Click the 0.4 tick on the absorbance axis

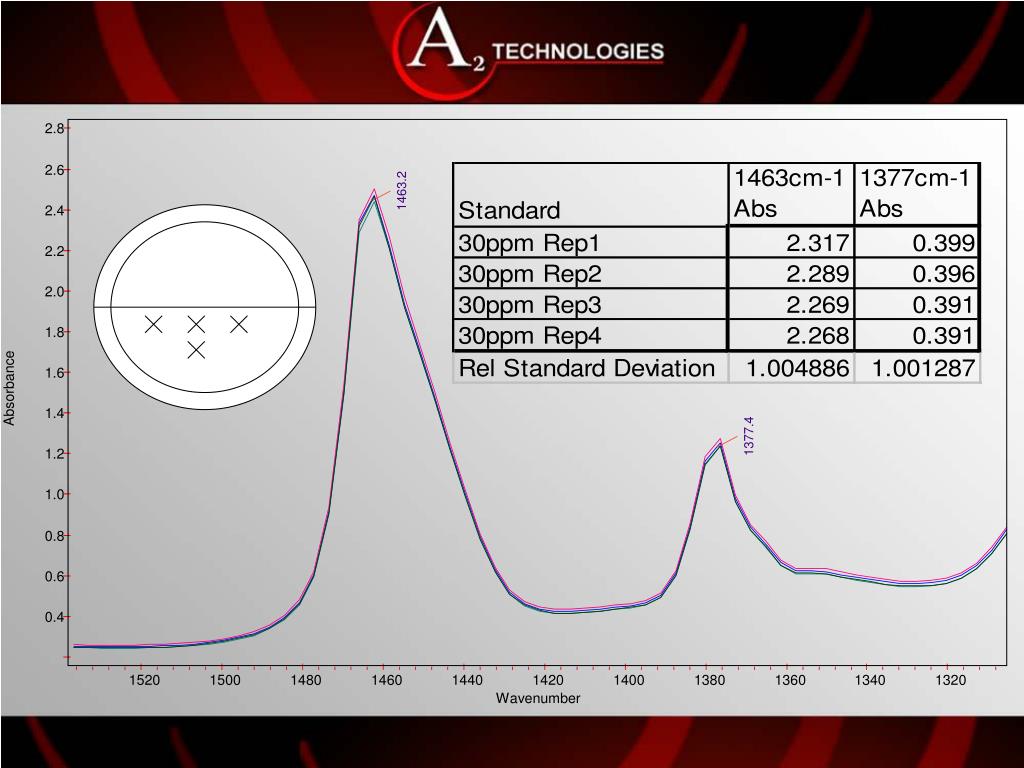point(54,617)
